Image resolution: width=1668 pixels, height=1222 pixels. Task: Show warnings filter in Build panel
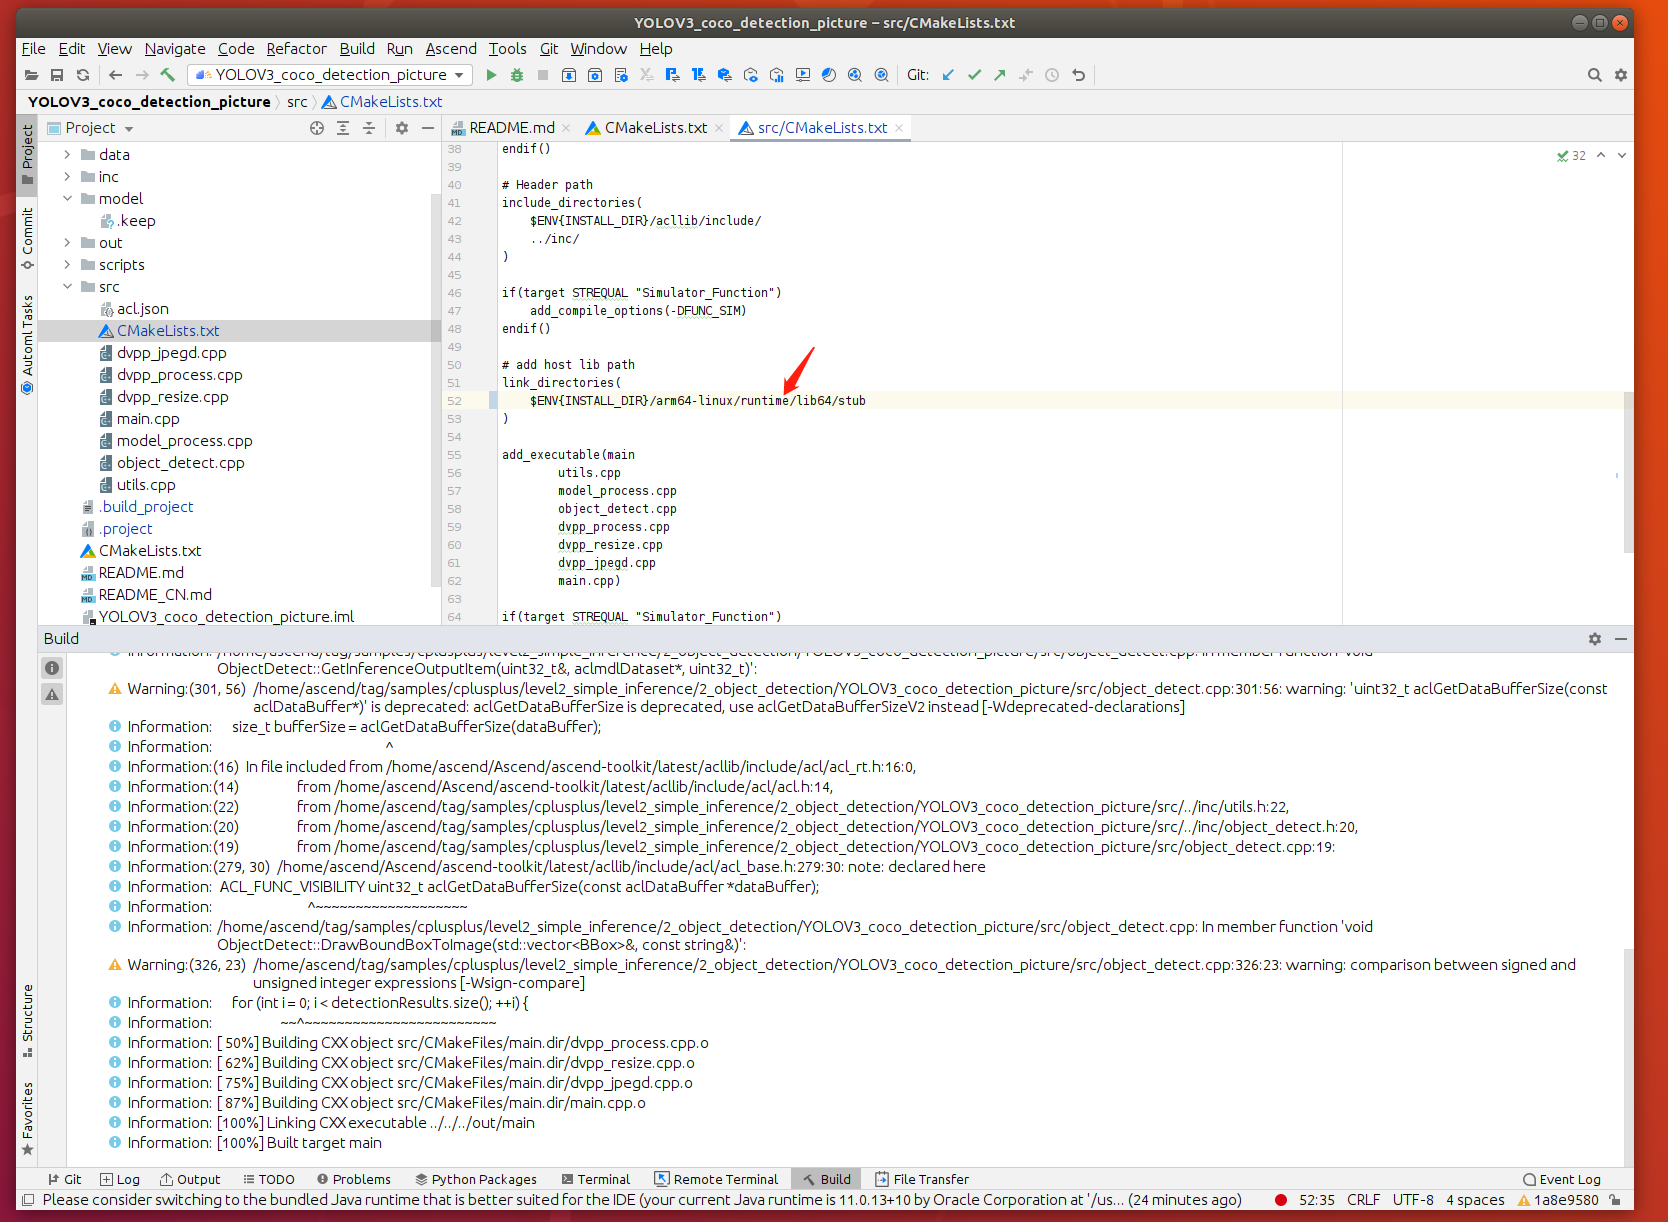point(52,694)
